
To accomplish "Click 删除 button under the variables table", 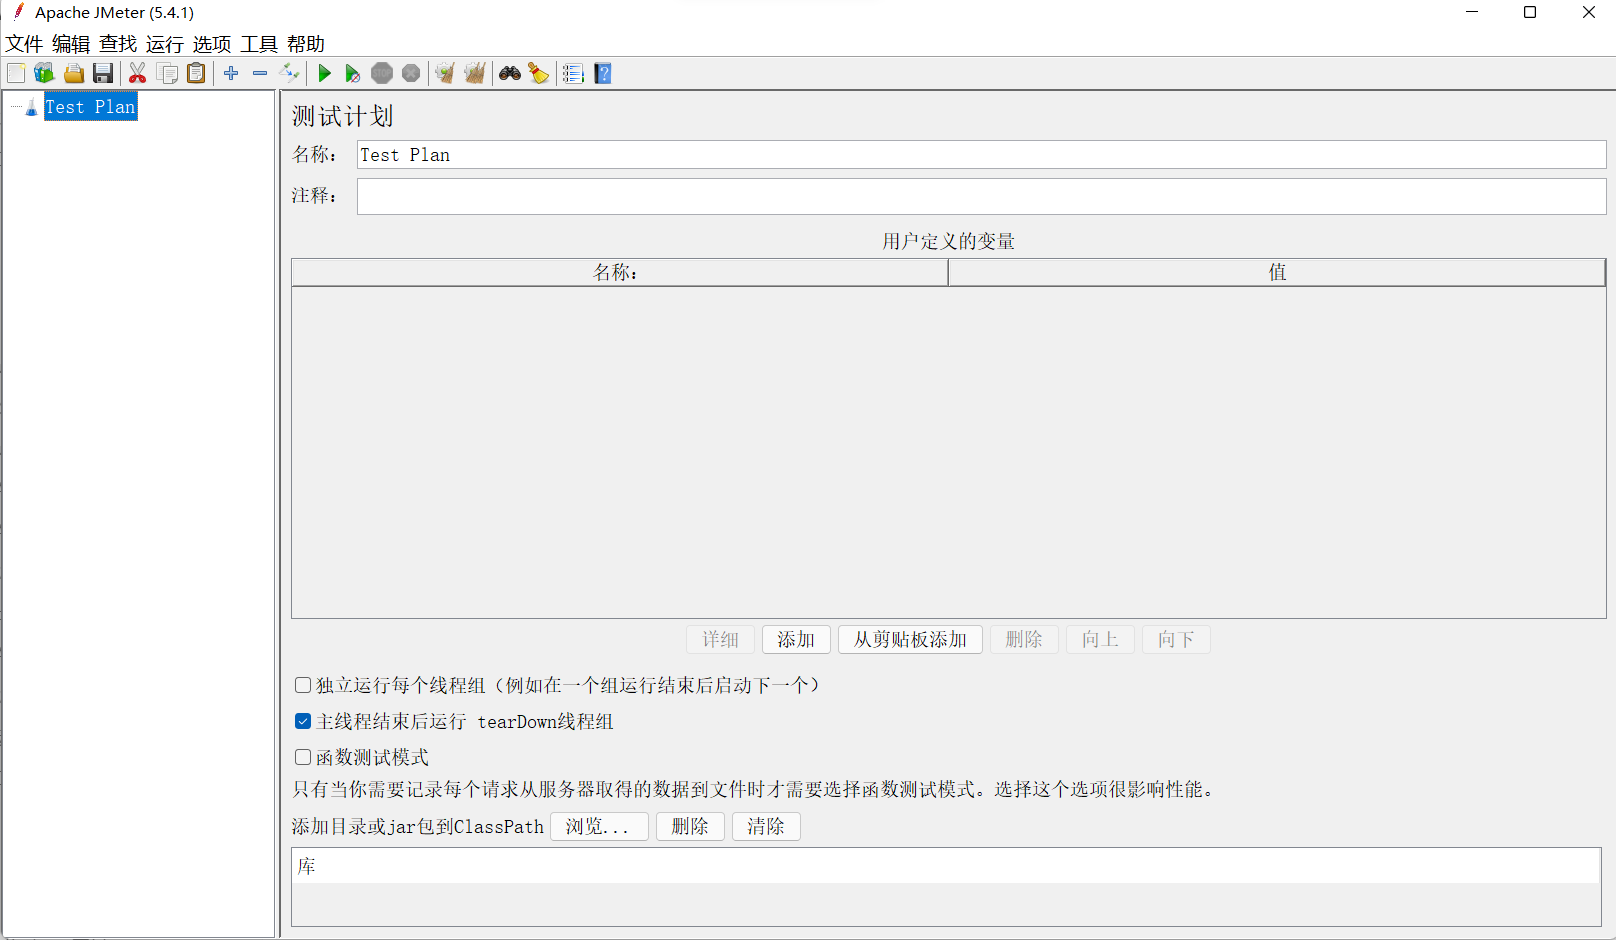I will coord(1024,639).
